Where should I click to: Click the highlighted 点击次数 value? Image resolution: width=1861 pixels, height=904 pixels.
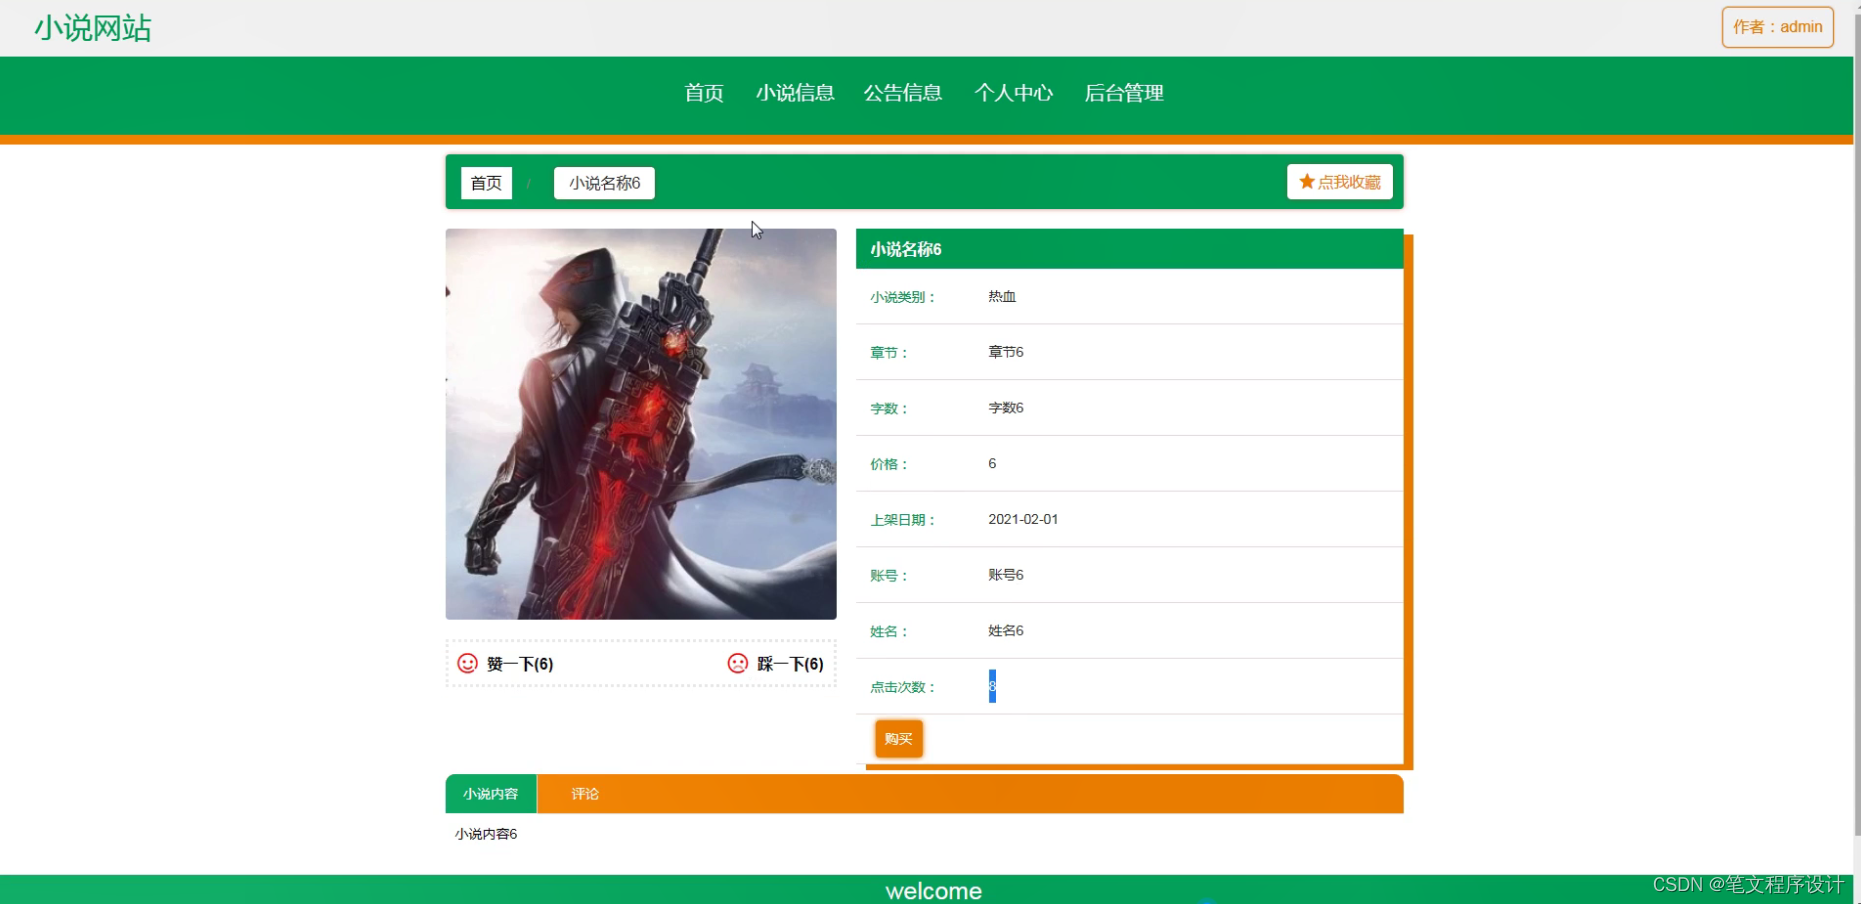992,686
